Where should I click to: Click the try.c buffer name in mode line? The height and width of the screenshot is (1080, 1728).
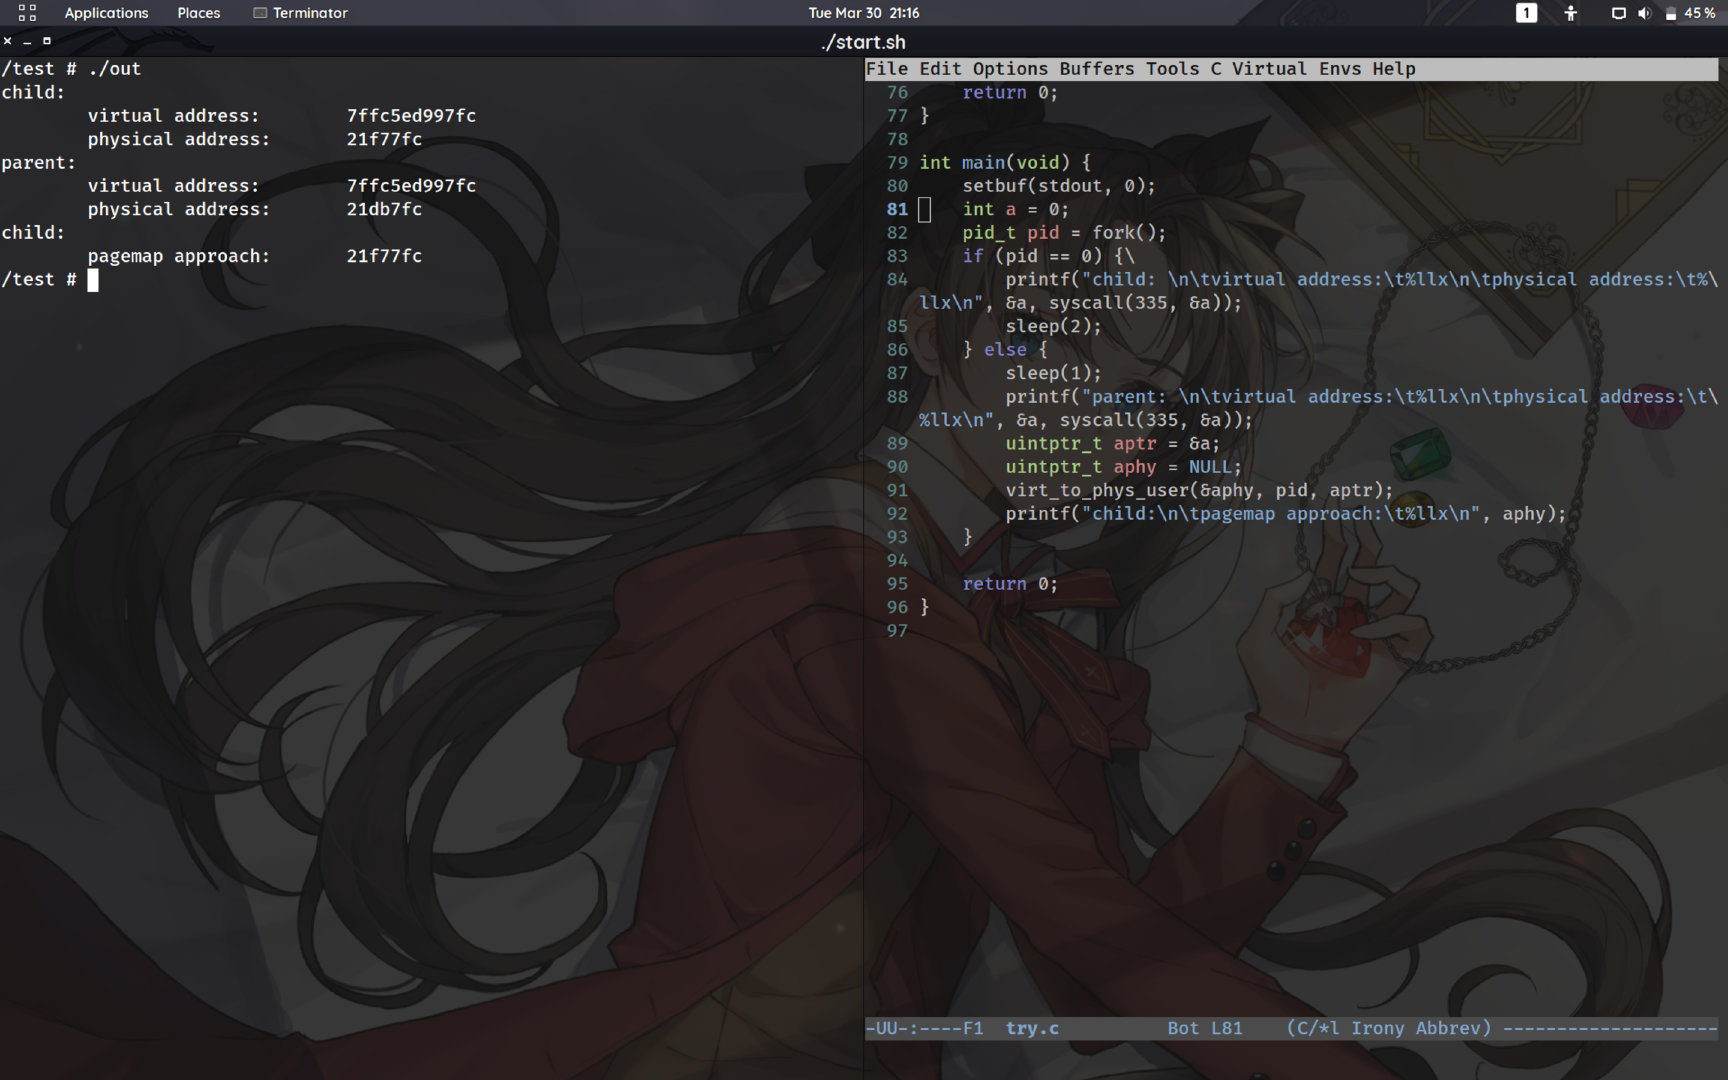click(1032, 1028)
